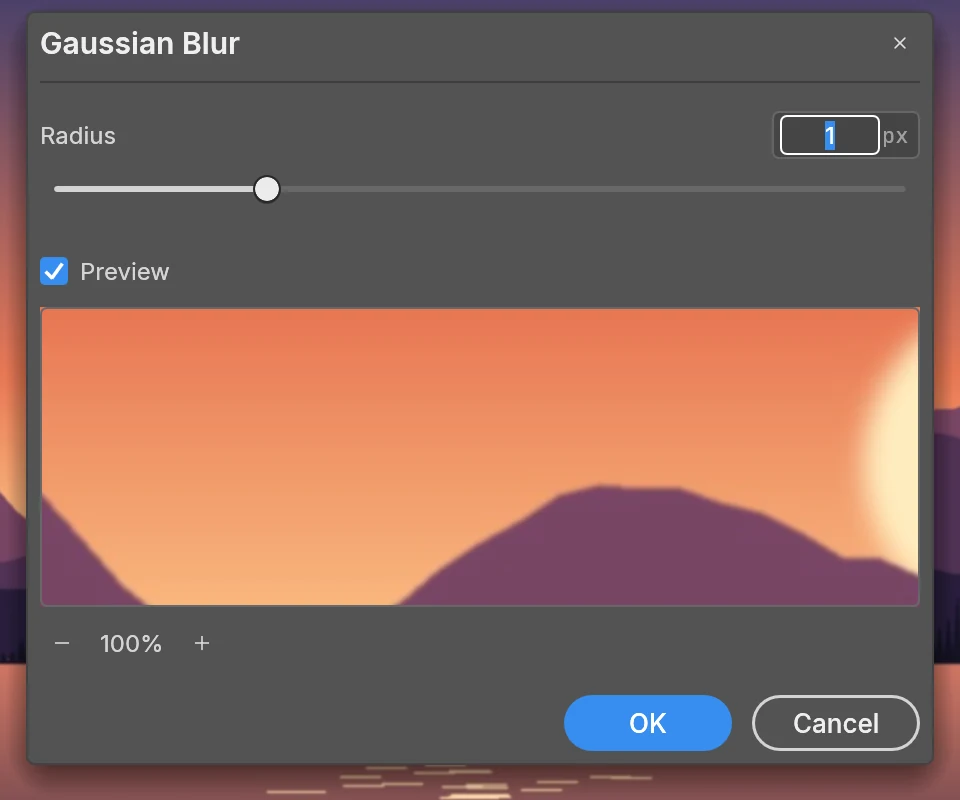Zoom in the preview with the plus icon
The width and height of the screenshot is (960, 800).
pos(202,643)
